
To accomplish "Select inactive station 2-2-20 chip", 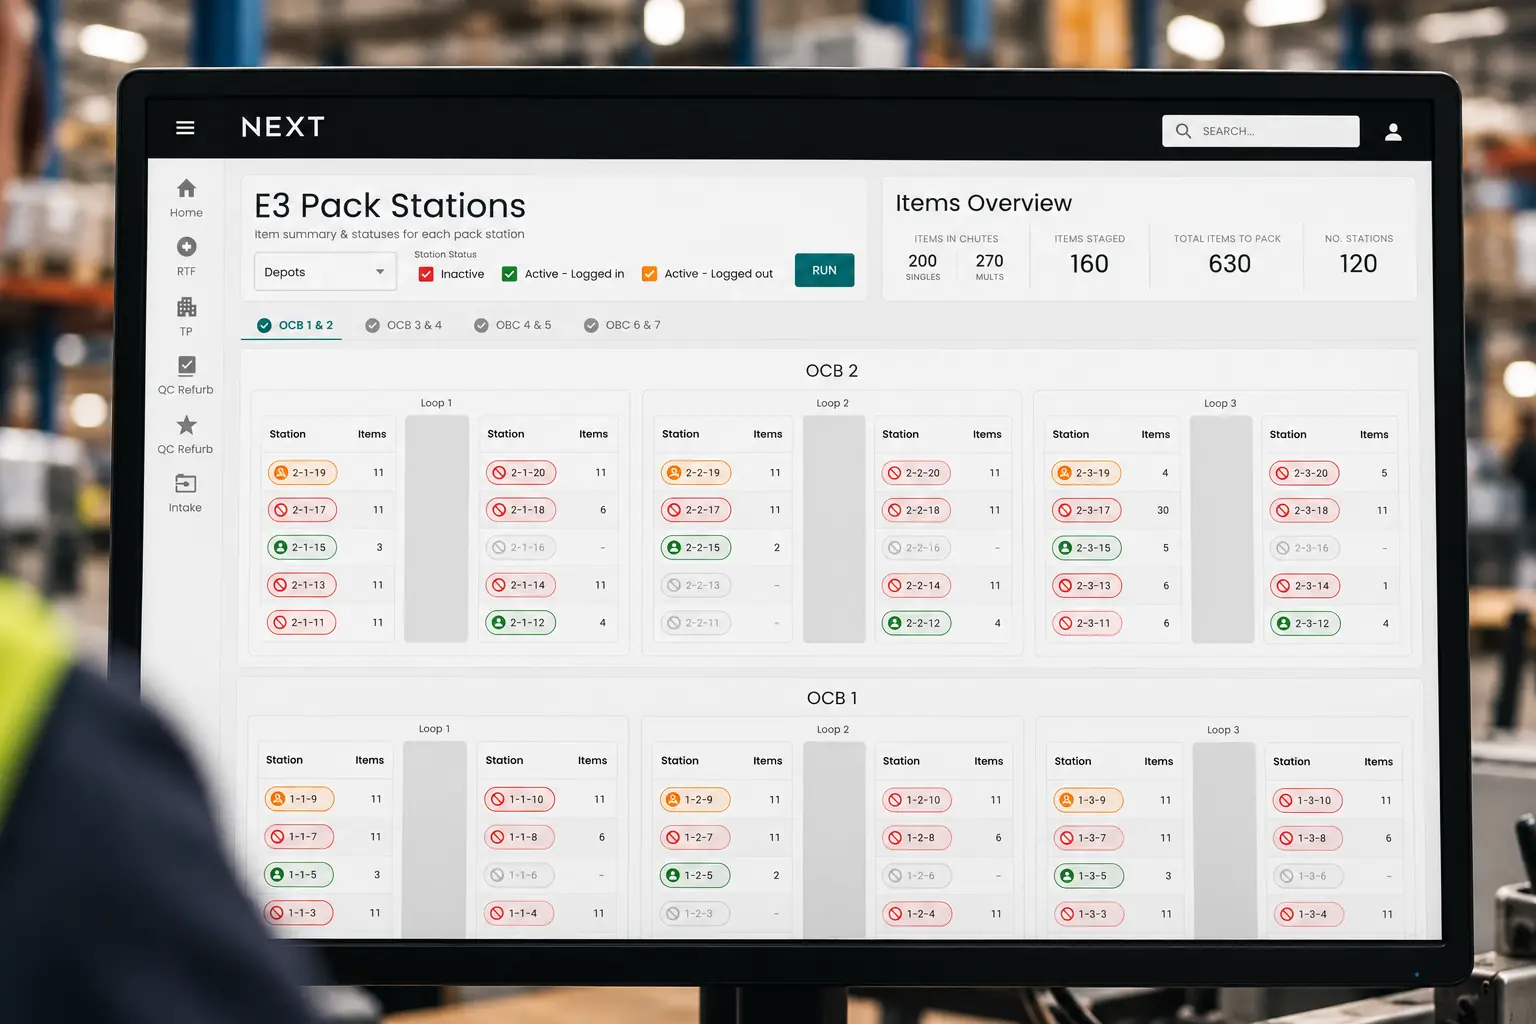I will point(915,473).
